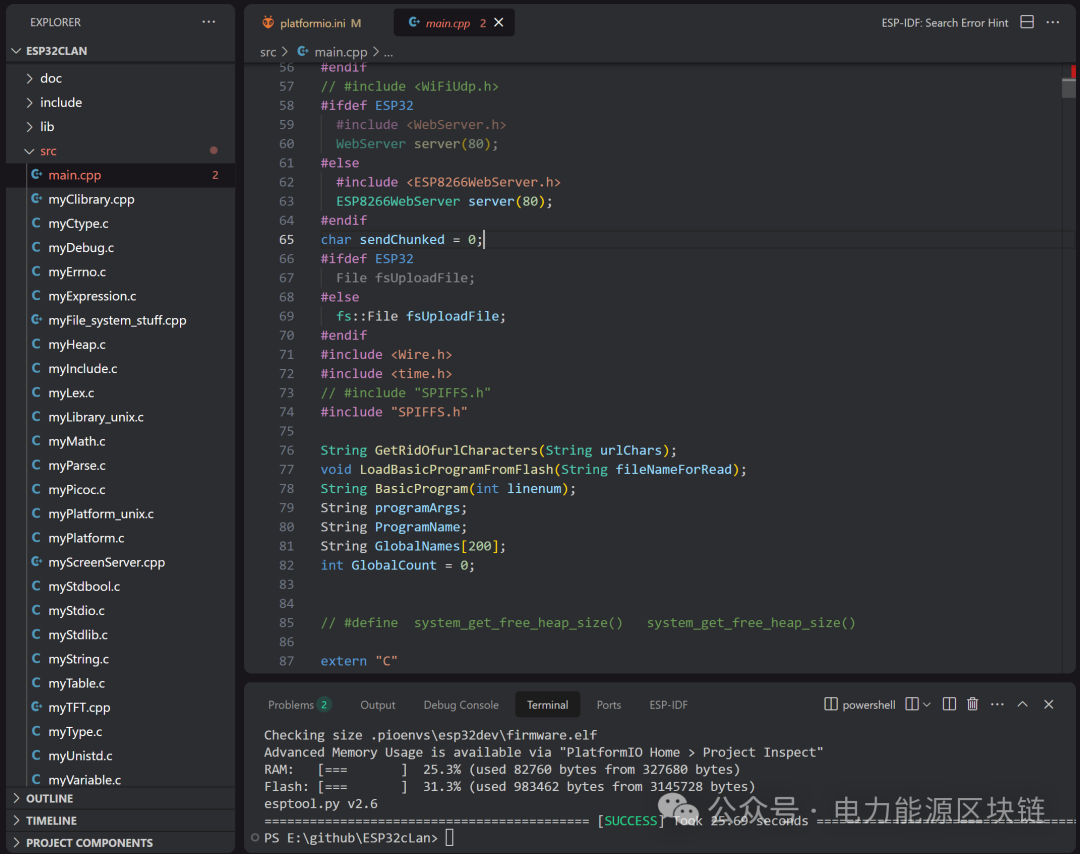Open the platformio.ini editor tab
The height and width of the screenshot is (854, 1080).
point(311,23)
